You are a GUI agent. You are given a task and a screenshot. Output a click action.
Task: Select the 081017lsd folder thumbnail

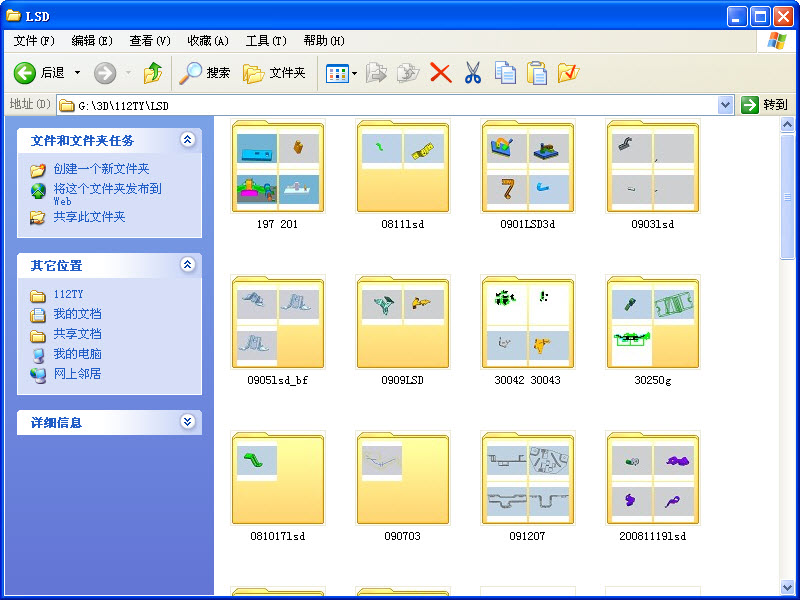(x=278, y=479)
